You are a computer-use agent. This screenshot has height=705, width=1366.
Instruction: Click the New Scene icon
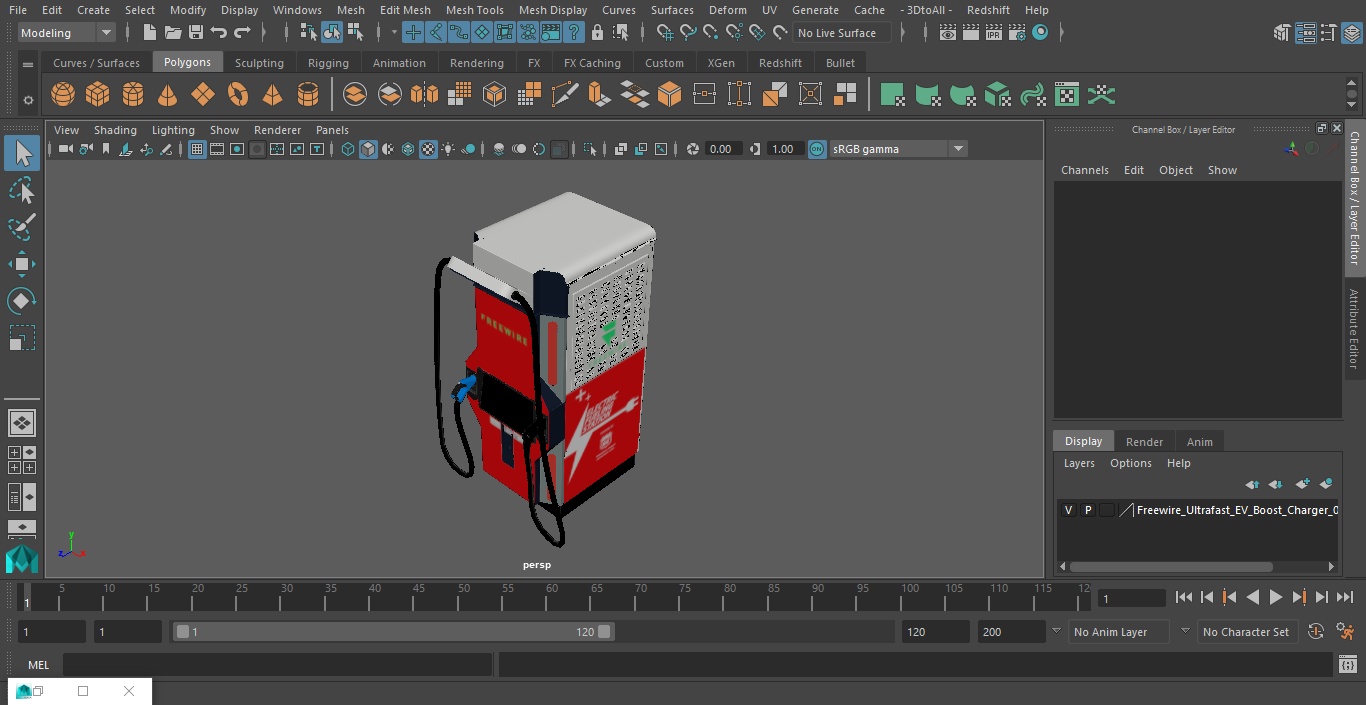pos(150,33)
